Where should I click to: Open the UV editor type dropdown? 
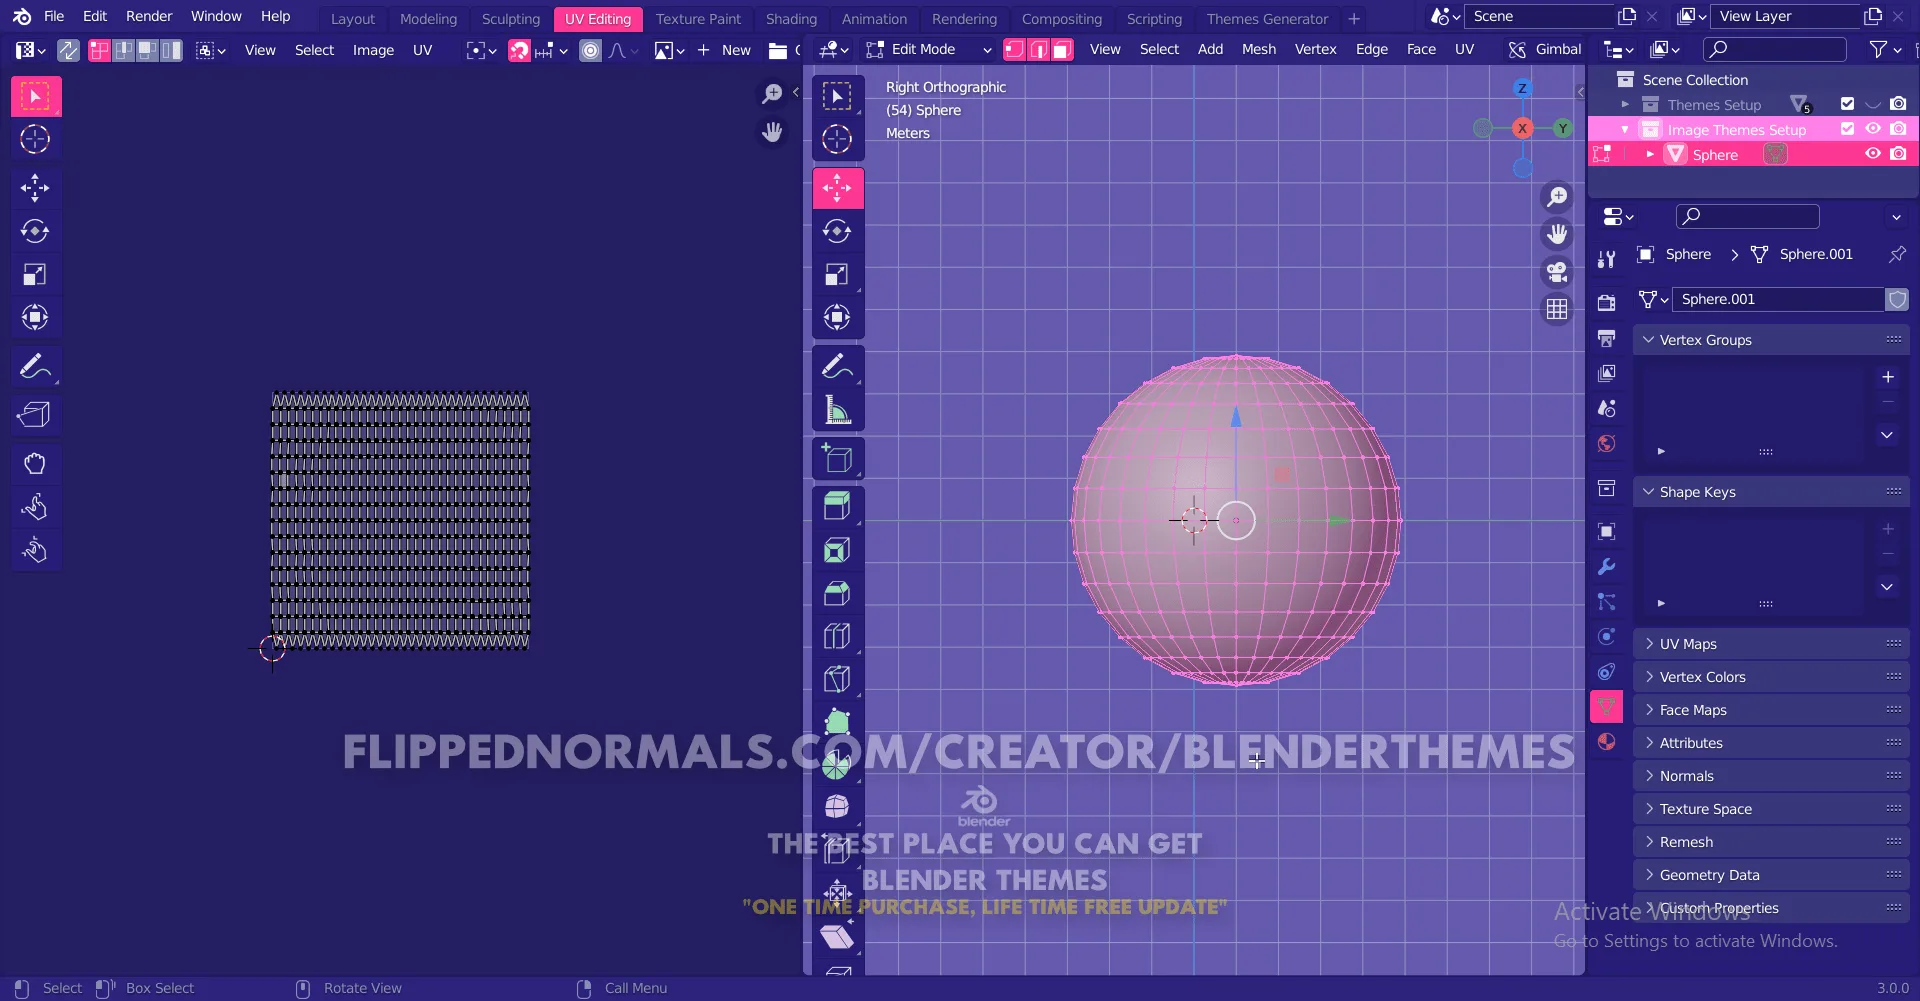(31, 50)
